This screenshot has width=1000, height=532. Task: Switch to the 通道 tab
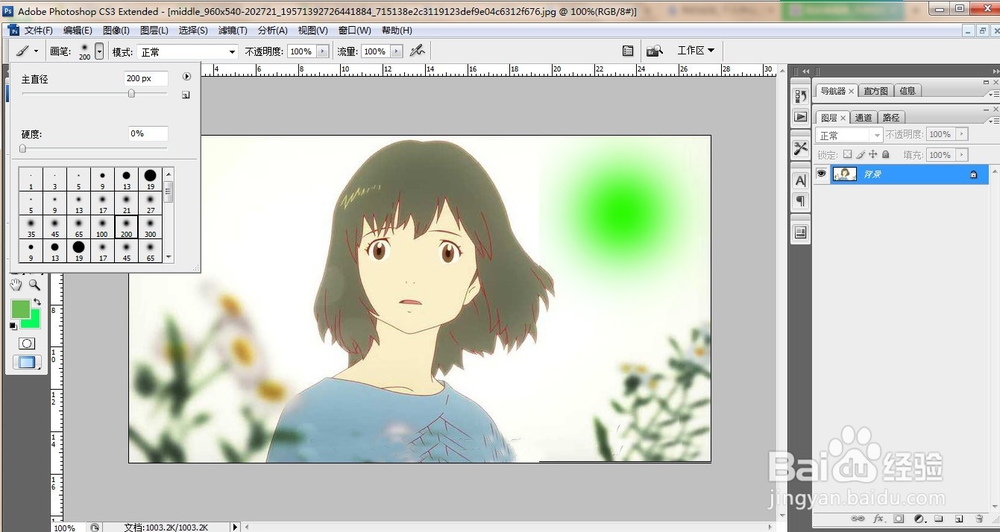coord(864,117)
